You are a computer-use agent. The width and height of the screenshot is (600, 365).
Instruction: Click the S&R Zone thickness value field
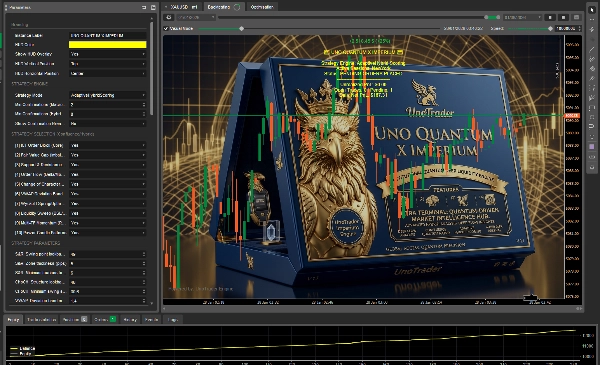(x=108, y=264)
